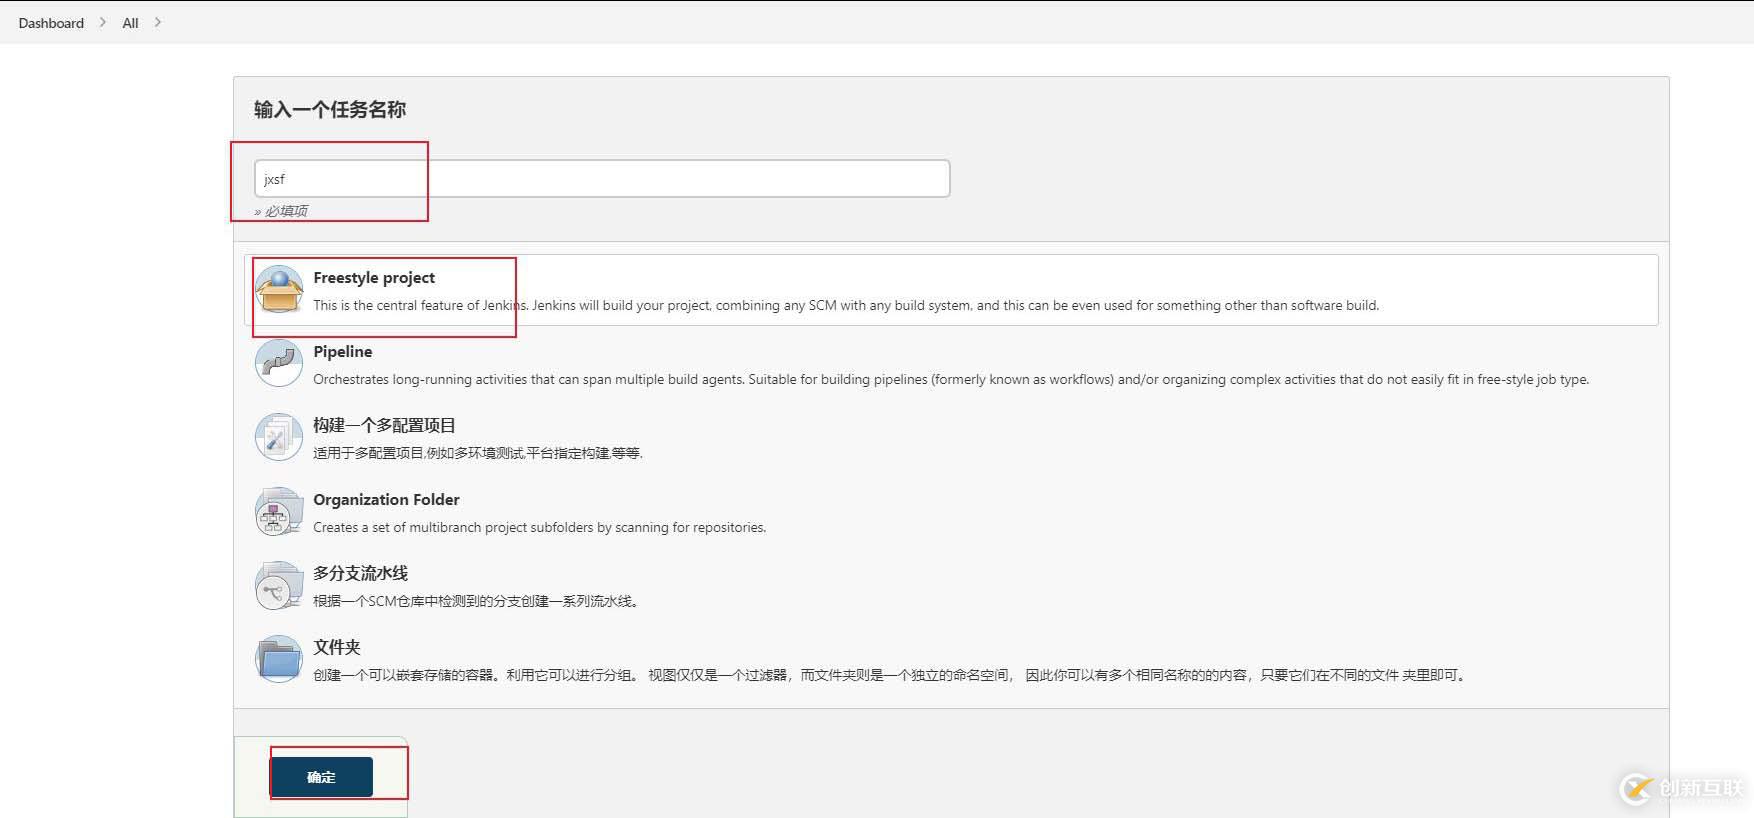1754x818 pixels.
Task: Choose the 构建一个多配置项目 title
Action: click(384, 426)
